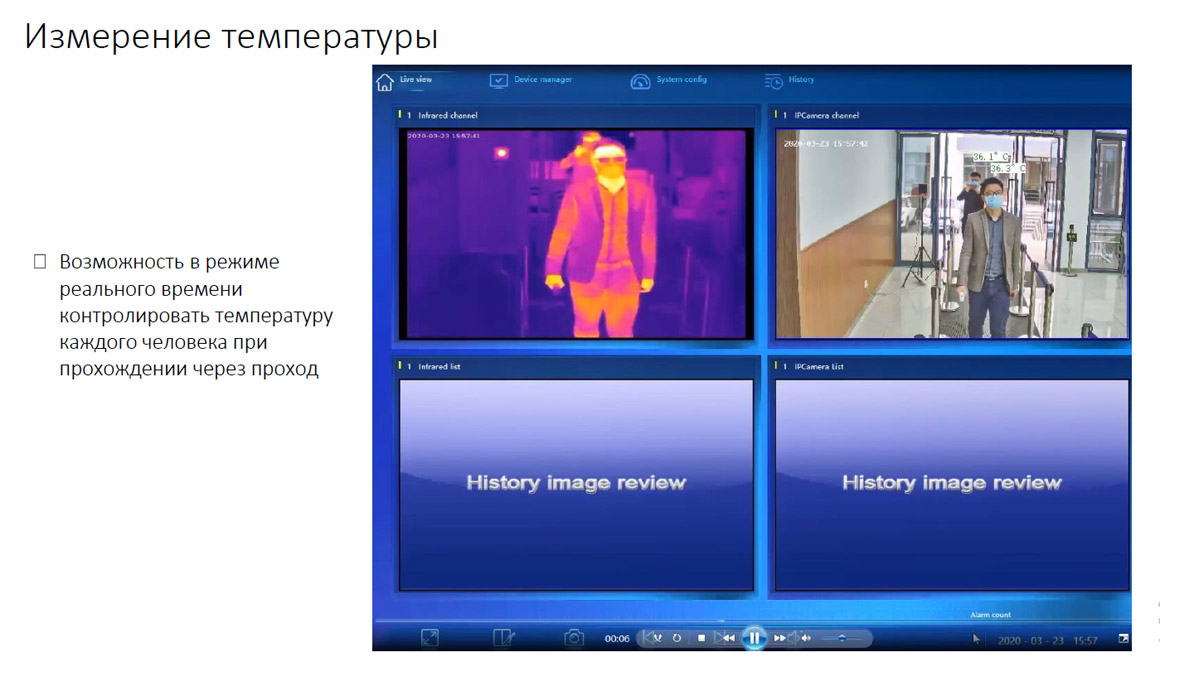The image size is (1195, 674).
Task: Adjust the volume slider
Action: pyautogui.click(x=843, y=638)
